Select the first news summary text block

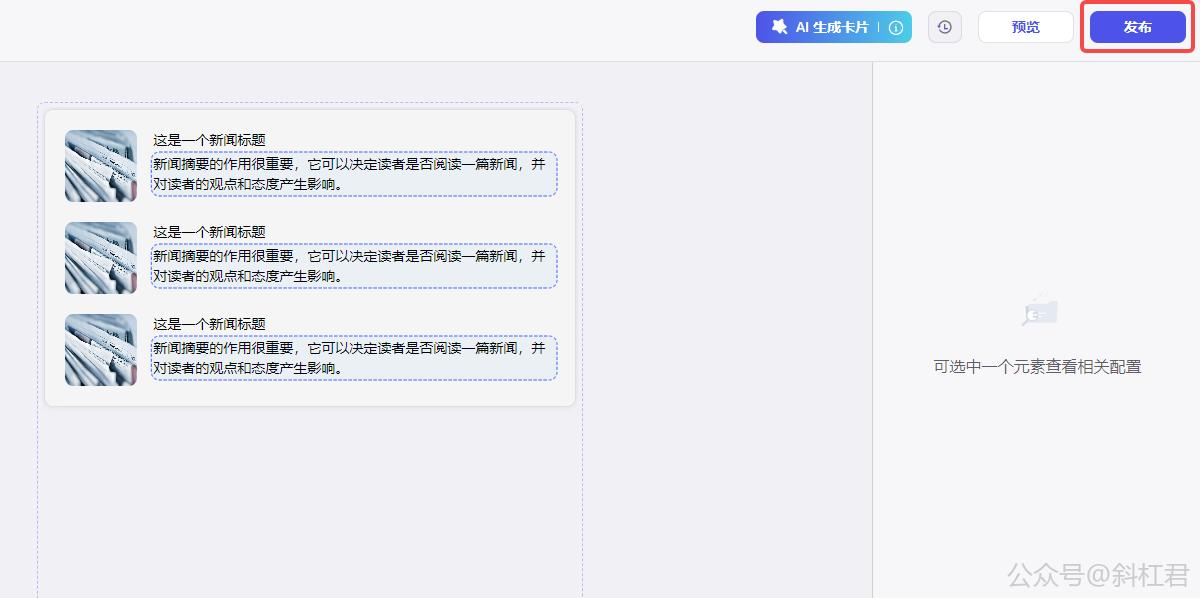pos(354,174)
